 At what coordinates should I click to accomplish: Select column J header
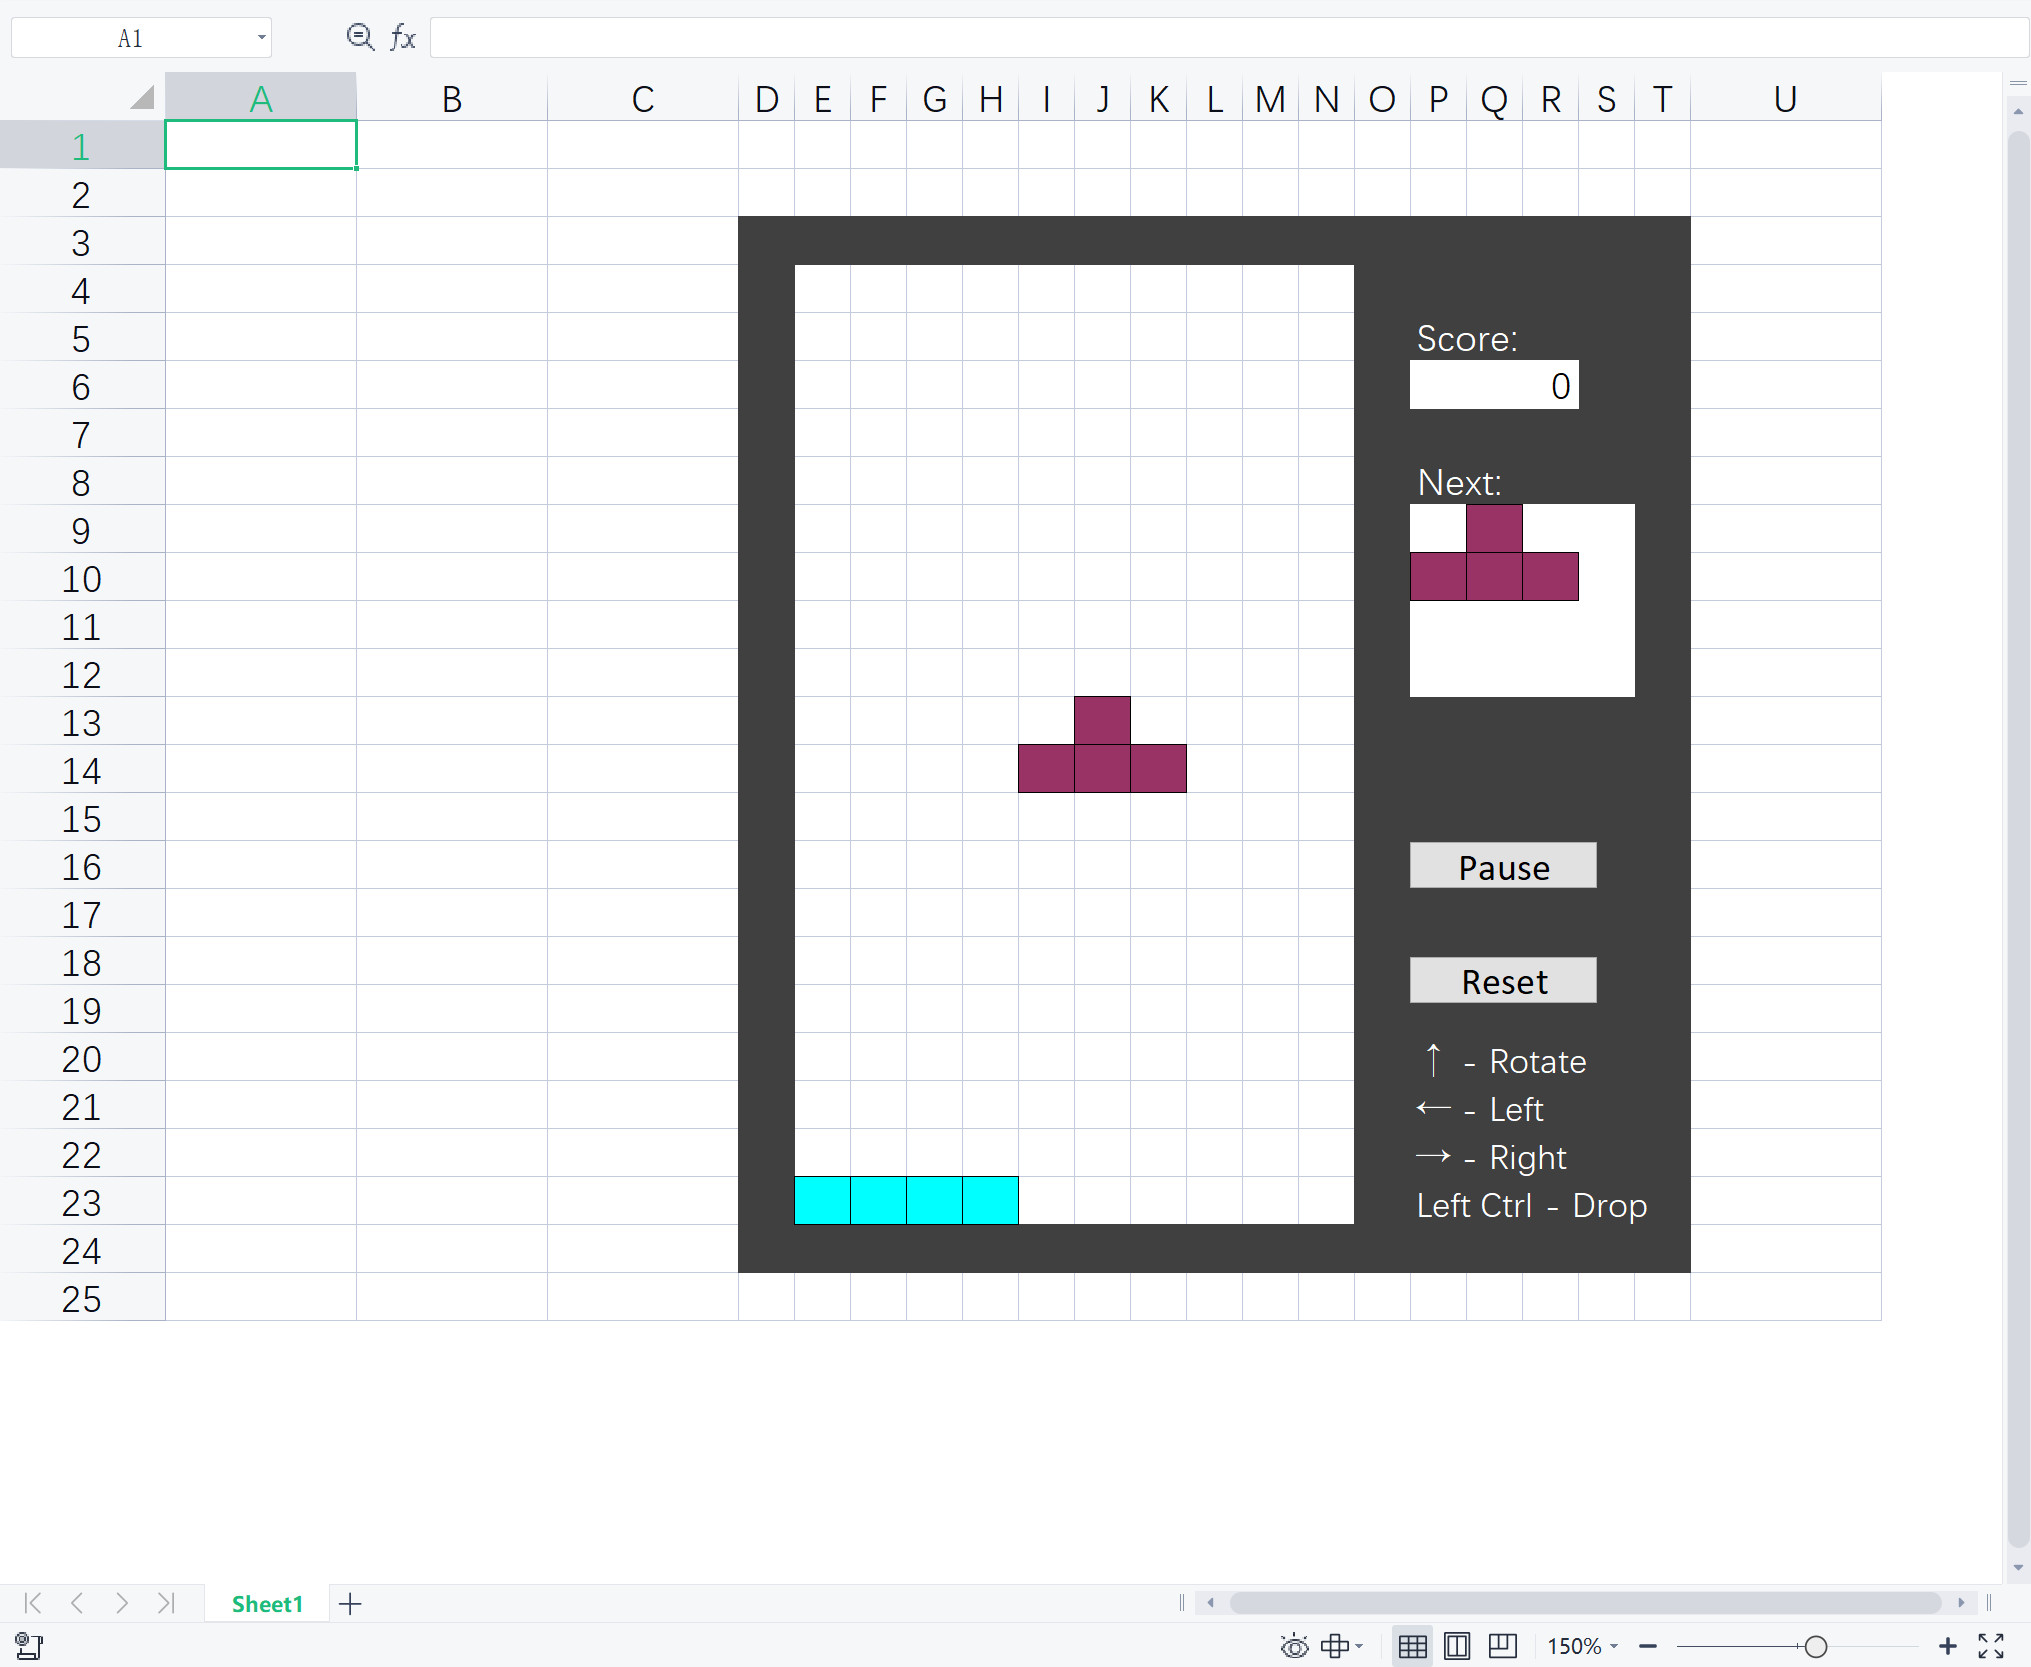click(x=1103, y=98)
